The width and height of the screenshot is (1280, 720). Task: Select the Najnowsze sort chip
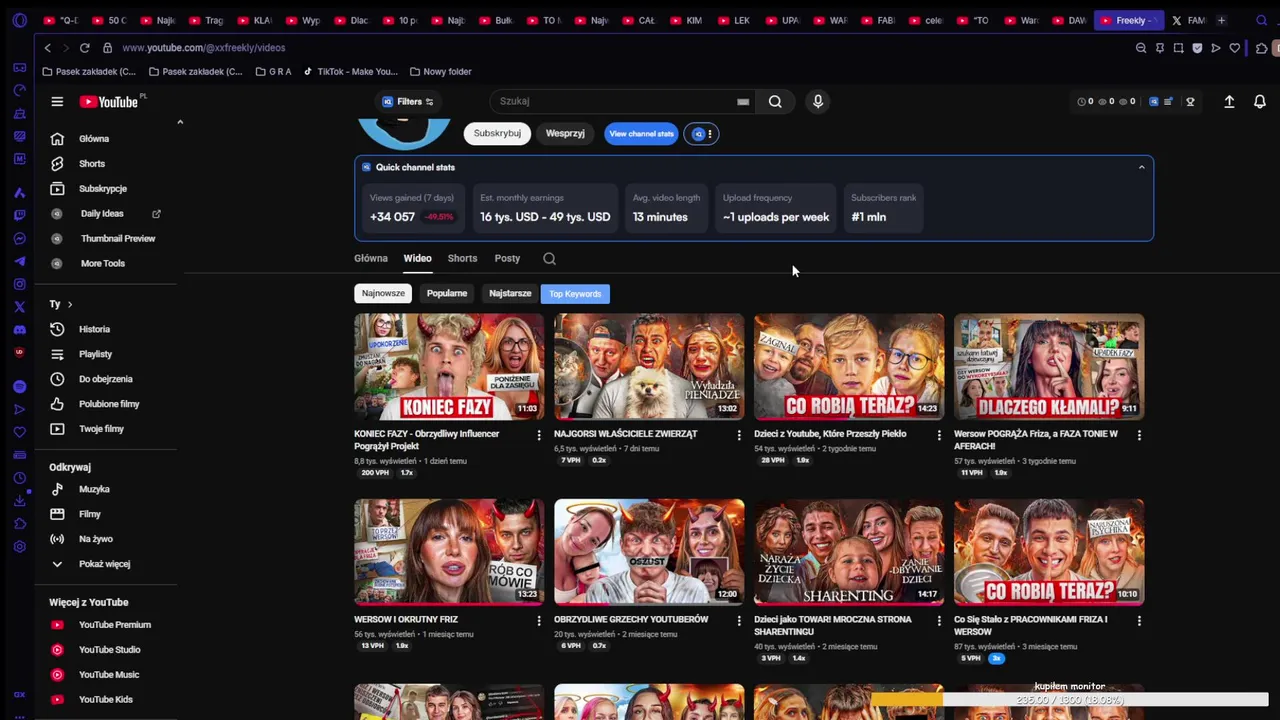[x=383, y=294]
